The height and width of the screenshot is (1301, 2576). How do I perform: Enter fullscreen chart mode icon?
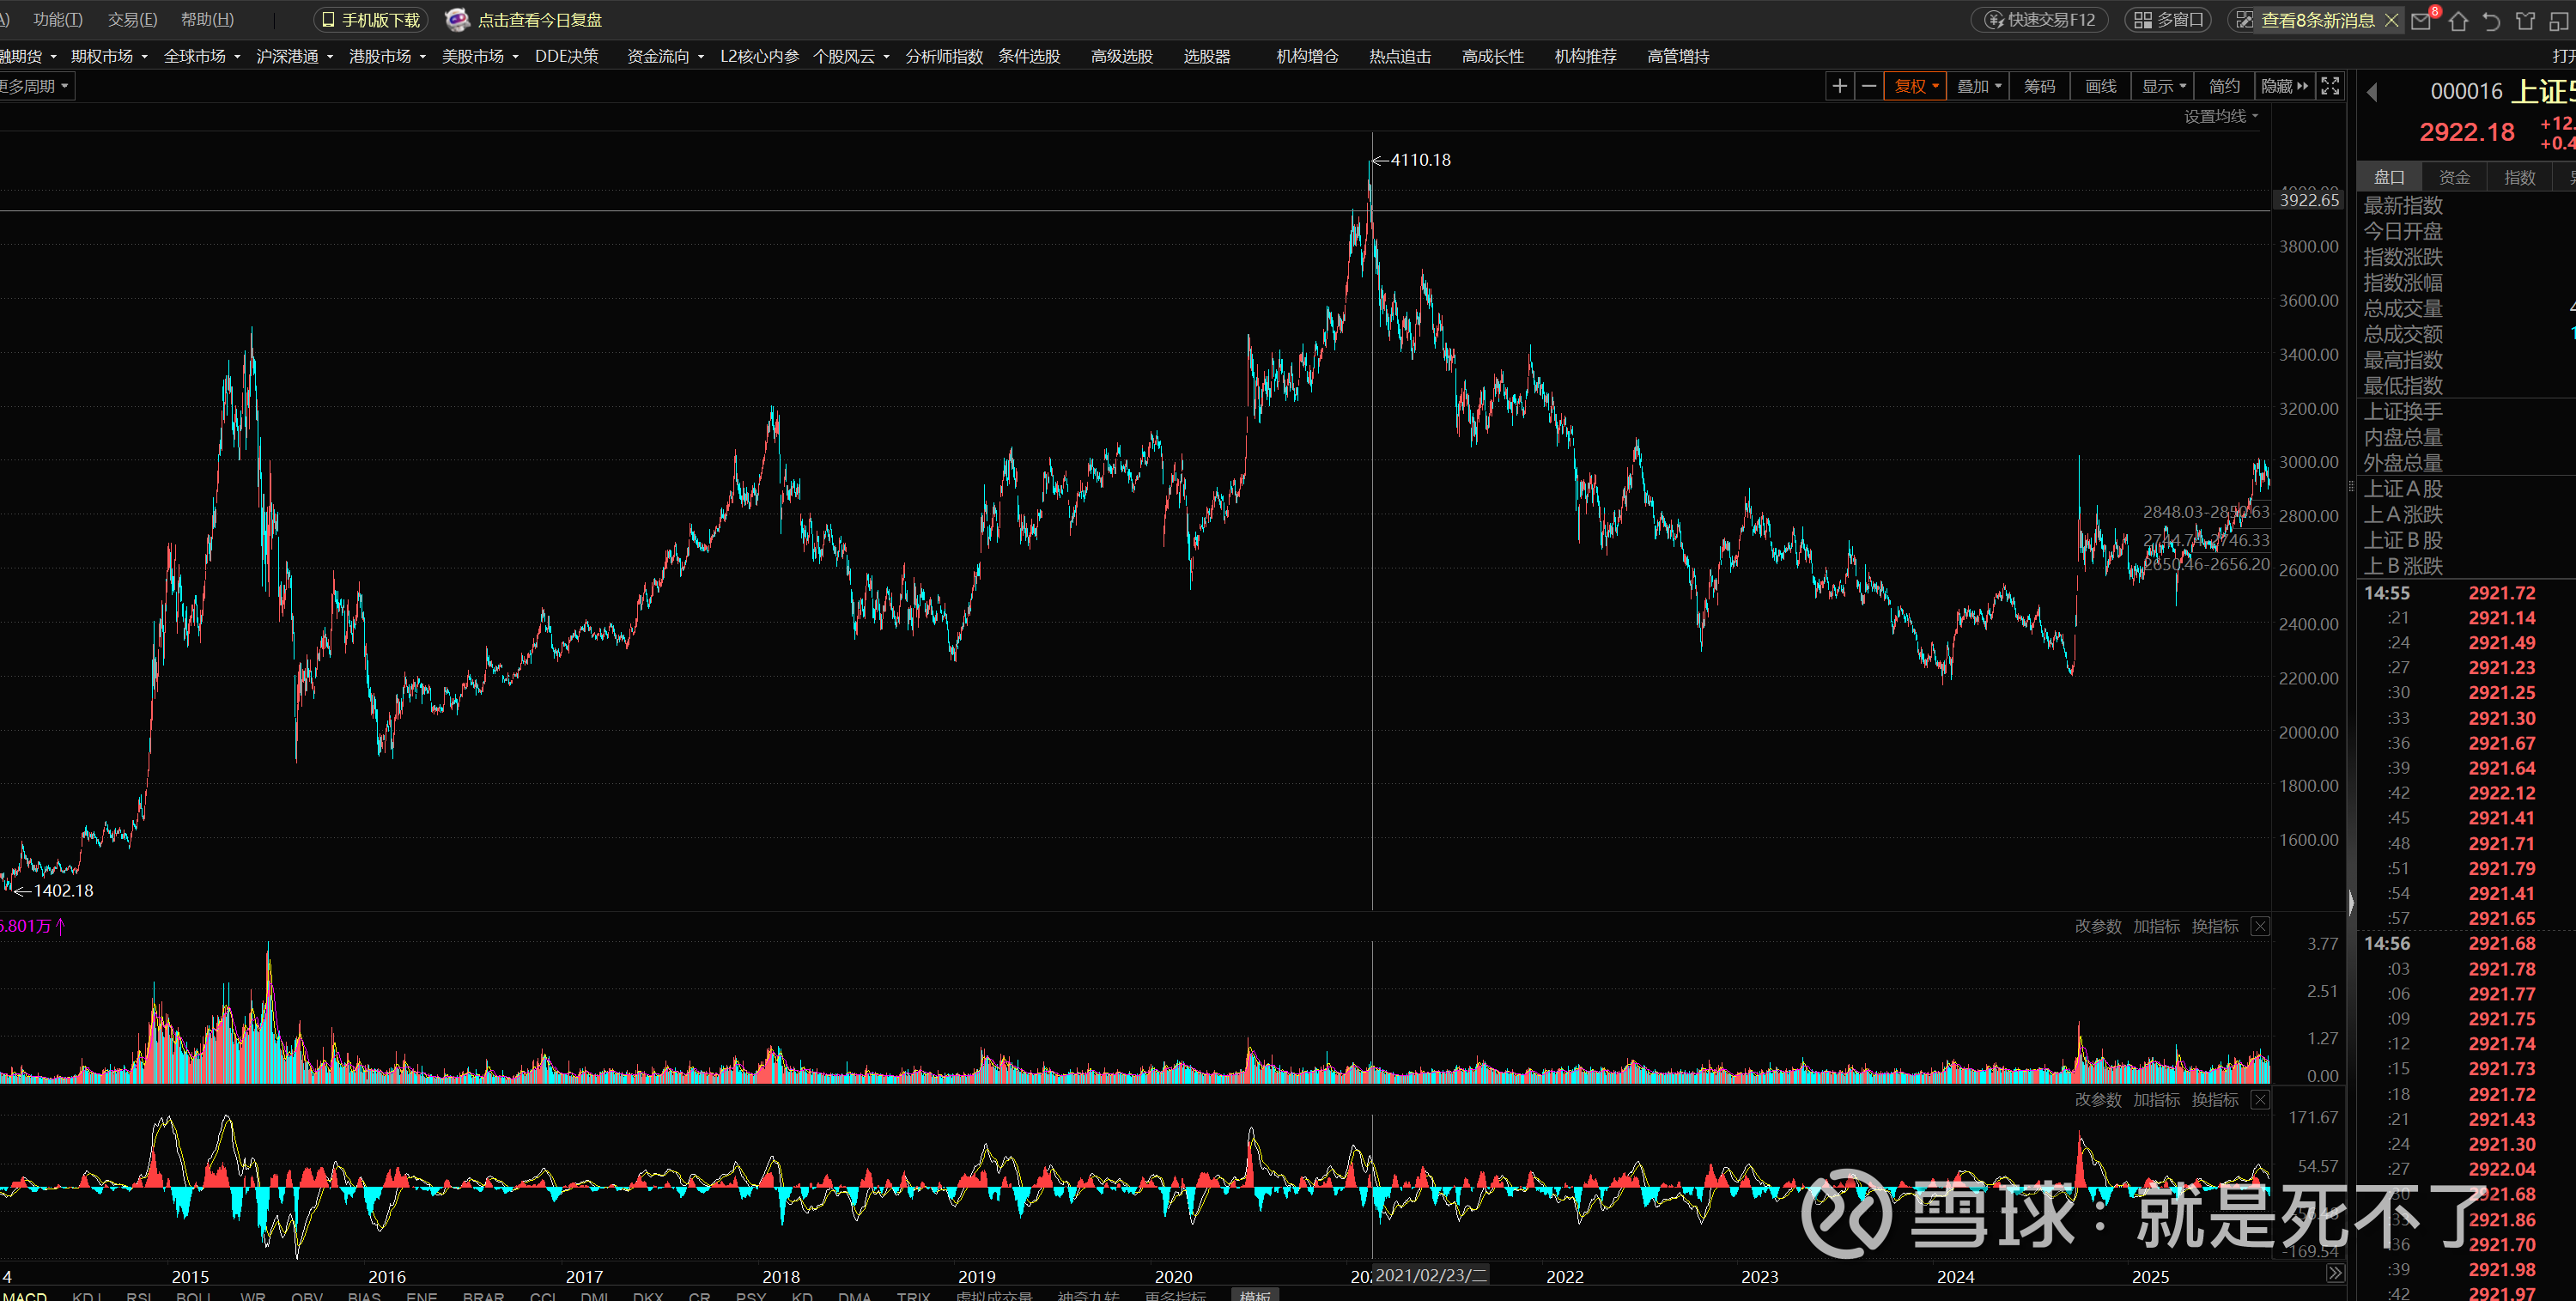point(2330,86)
